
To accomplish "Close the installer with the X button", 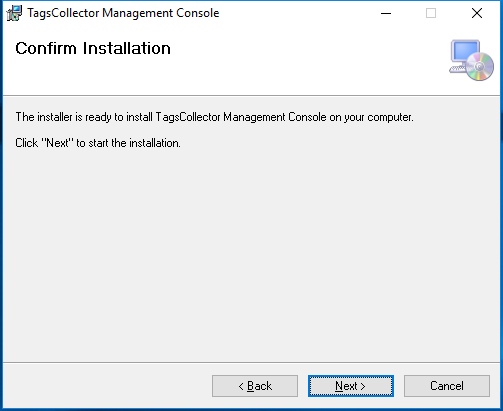I will [477, 13].
